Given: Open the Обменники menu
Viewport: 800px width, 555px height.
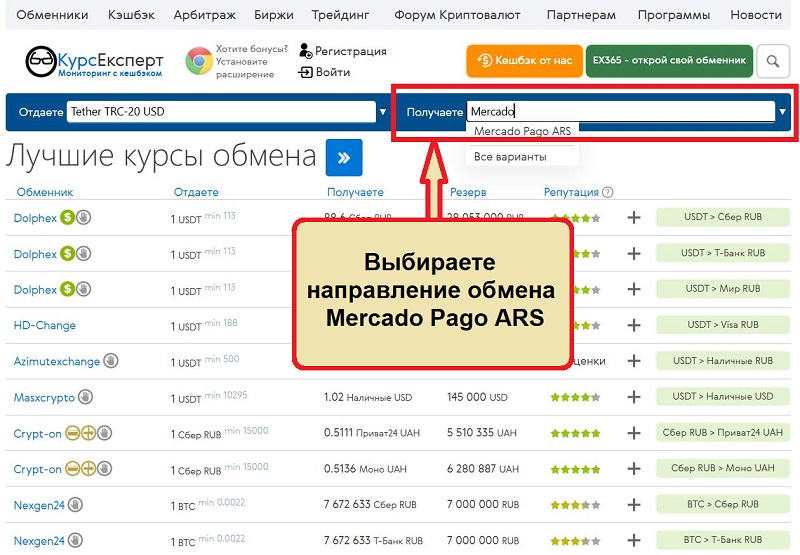Looking at the screenshot, I should coord(52,15).
